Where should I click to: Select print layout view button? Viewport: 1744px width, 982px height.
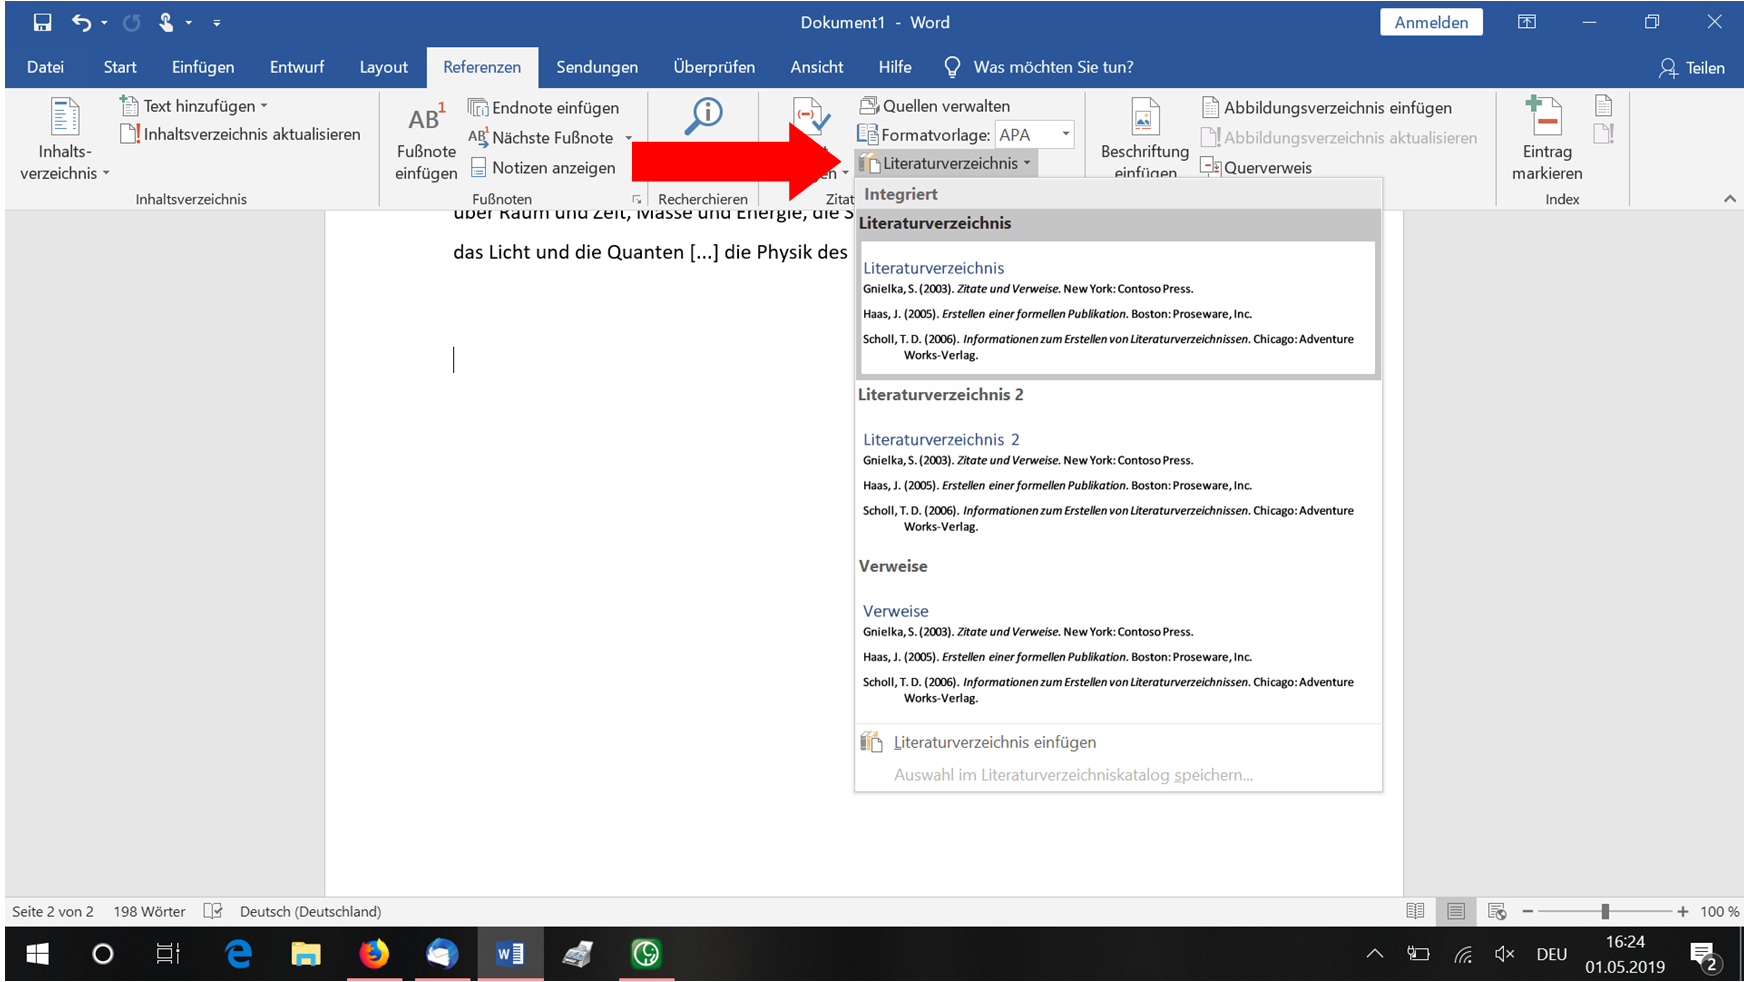pyautogui.click(x=1456, y=911)
